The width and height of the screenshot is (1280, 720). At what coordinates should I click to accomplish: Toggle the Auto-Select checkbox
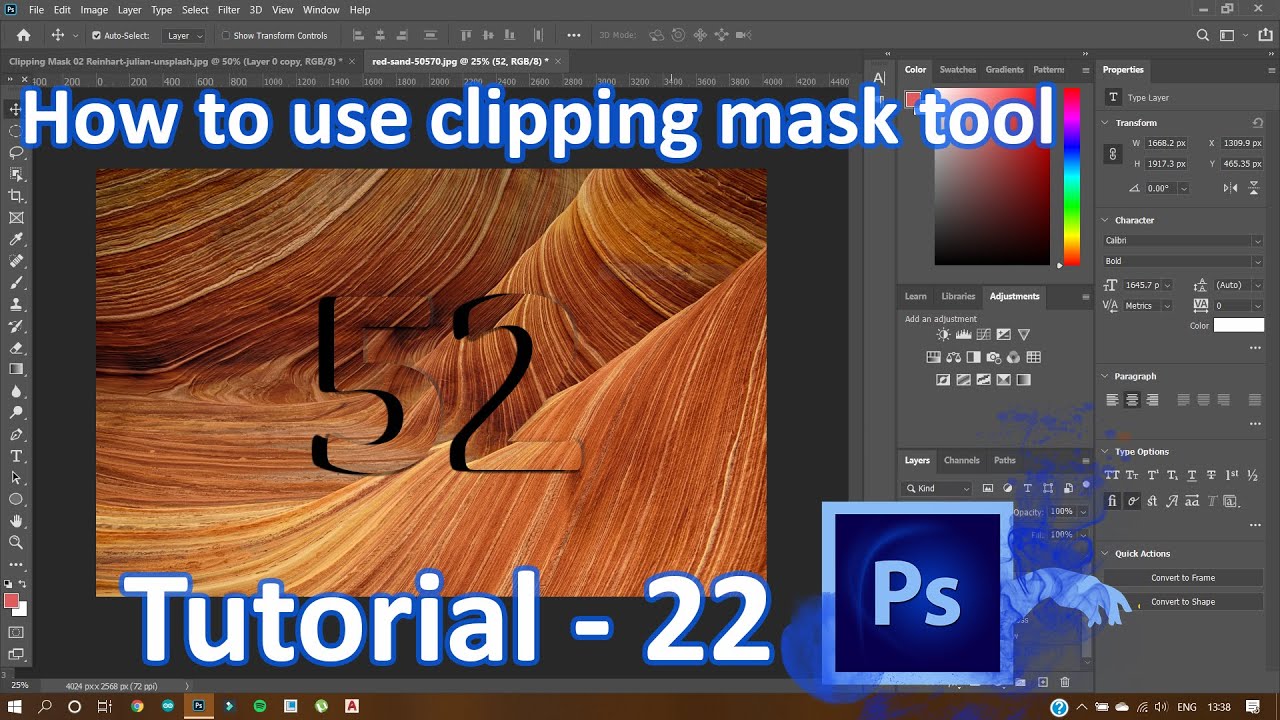coord(96,35)
